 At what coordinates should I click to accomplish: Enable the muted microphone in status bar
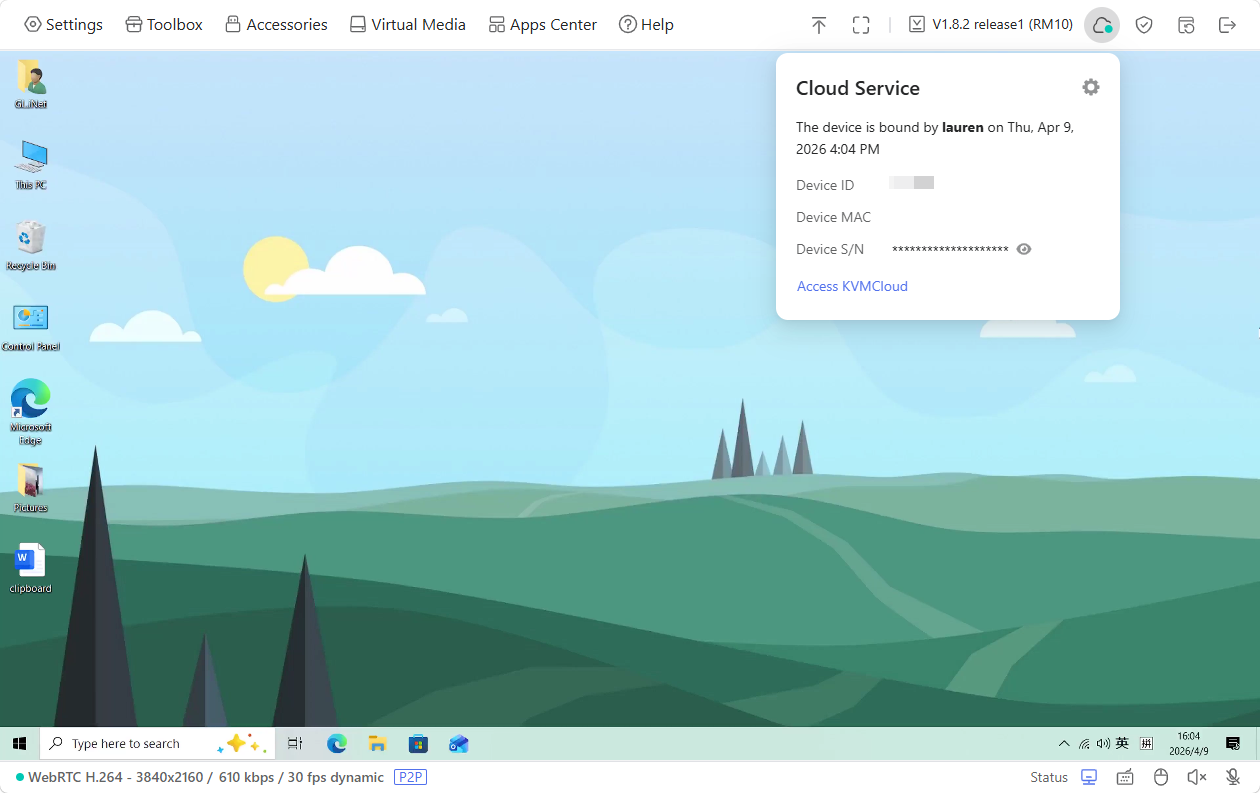pyautogui.click(x=1233, y=777)
